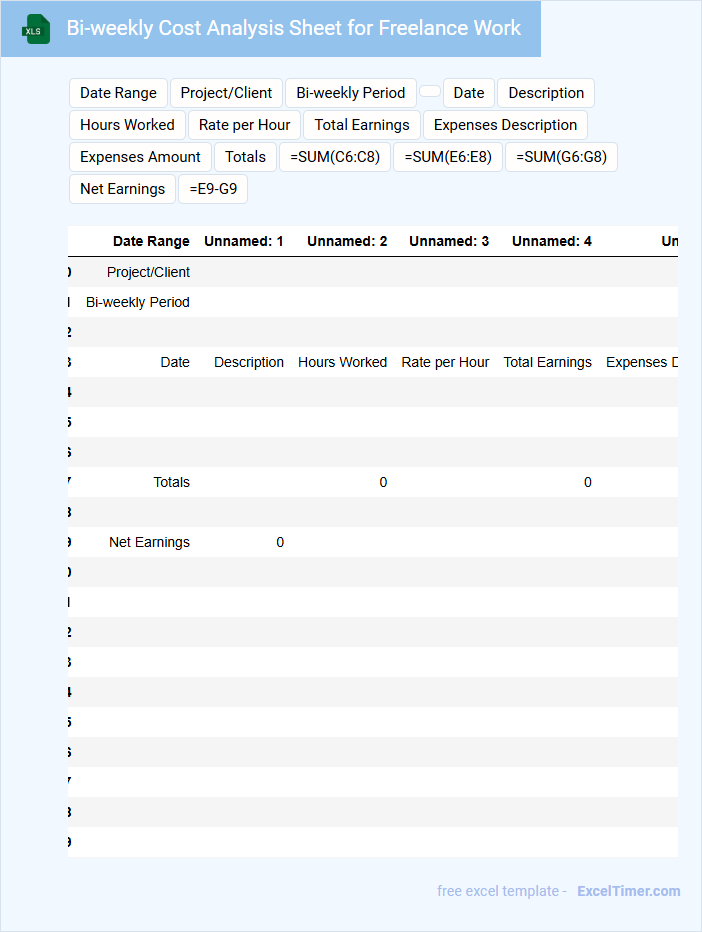Click the Expenses Description tag

coord(505,125)
